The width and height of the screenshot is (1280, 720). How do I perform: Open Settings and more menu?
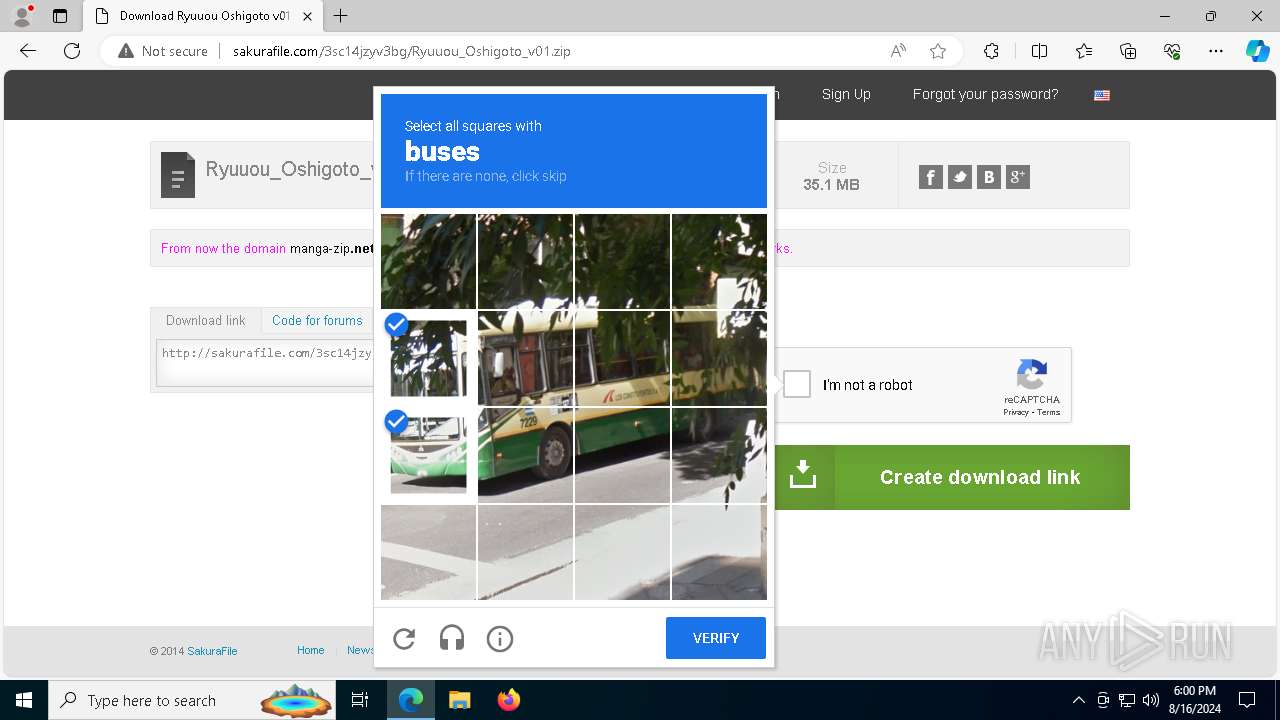click(x=1216, y=51)
